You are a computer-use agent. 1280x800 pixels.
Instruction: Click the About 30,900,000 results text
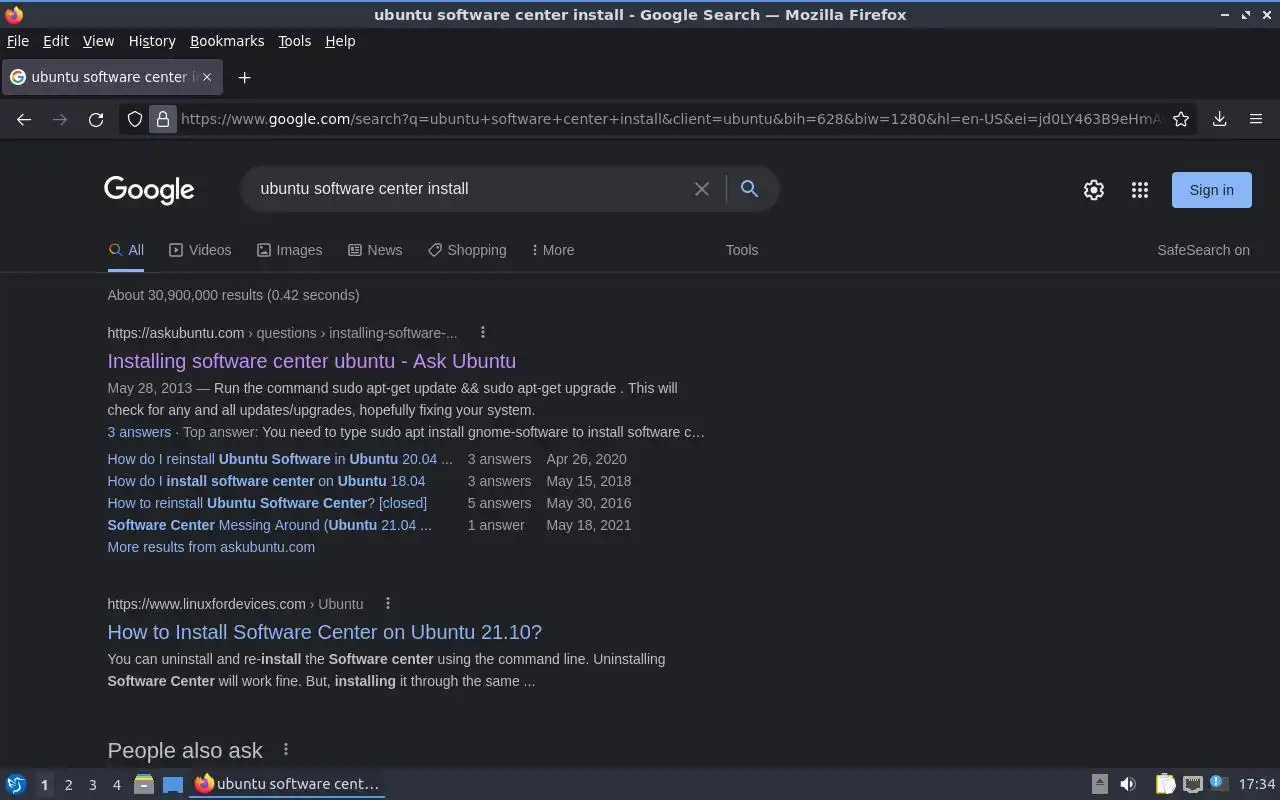pos(233,295)
